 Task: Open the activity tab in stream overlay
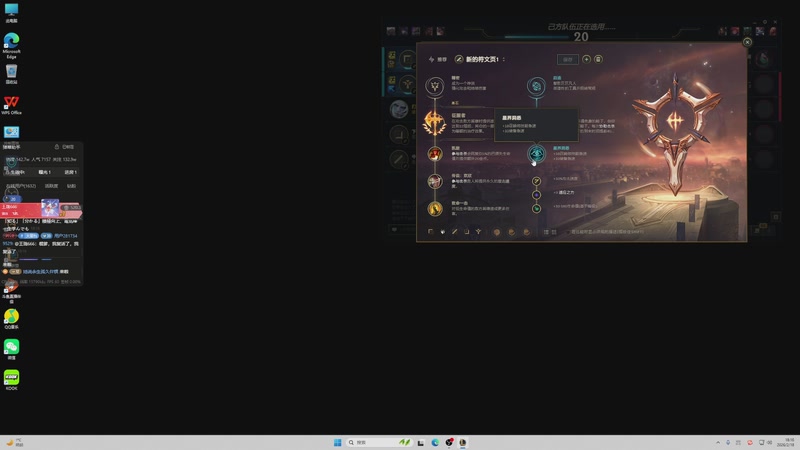51,186
